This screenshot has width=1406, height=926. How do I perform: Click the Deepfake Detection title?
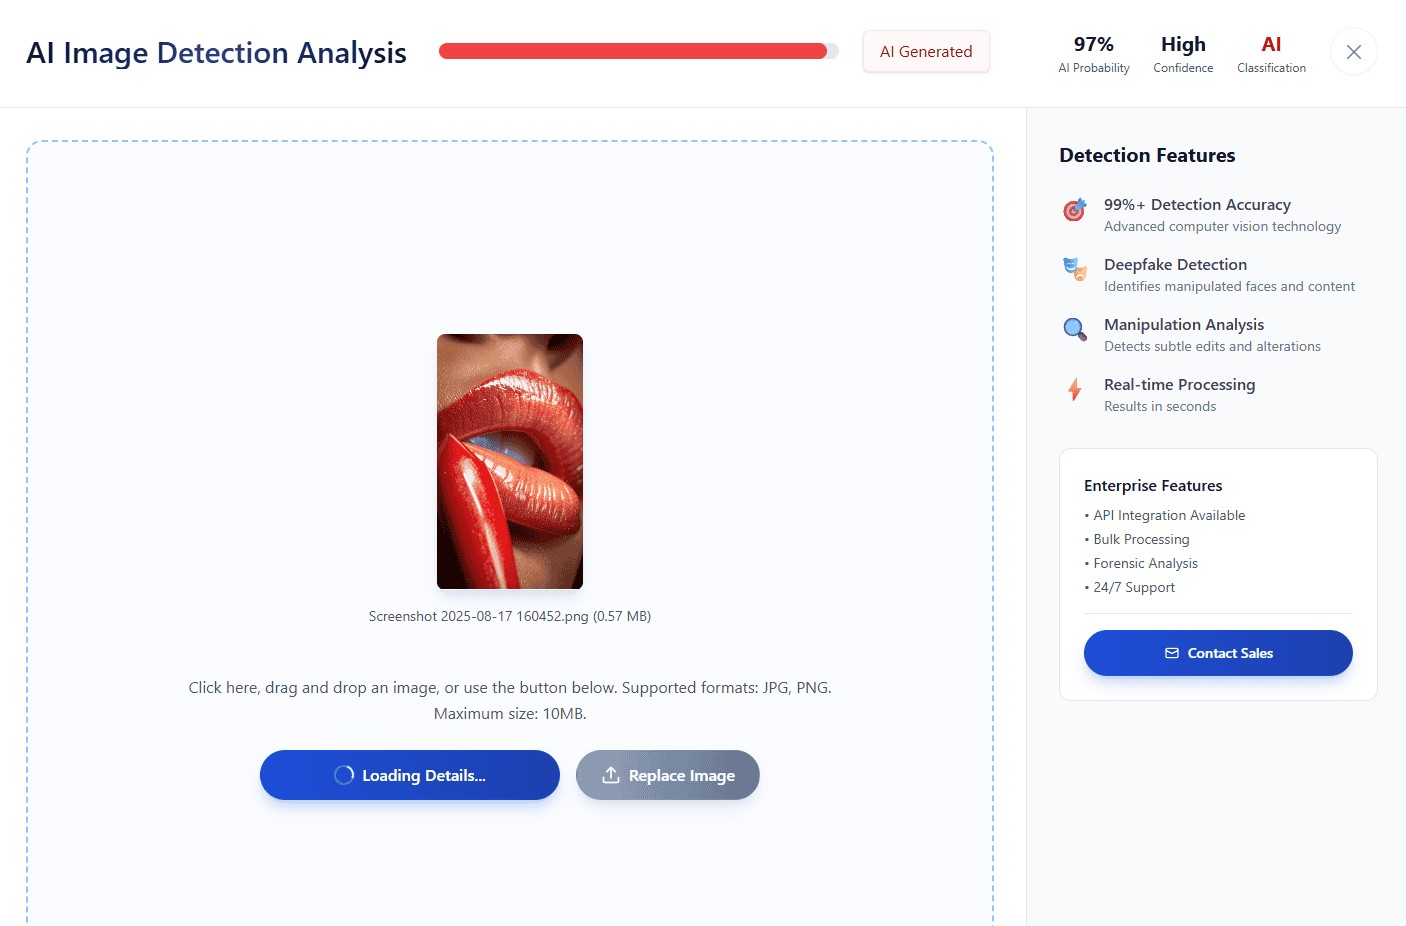(1175, 265)
